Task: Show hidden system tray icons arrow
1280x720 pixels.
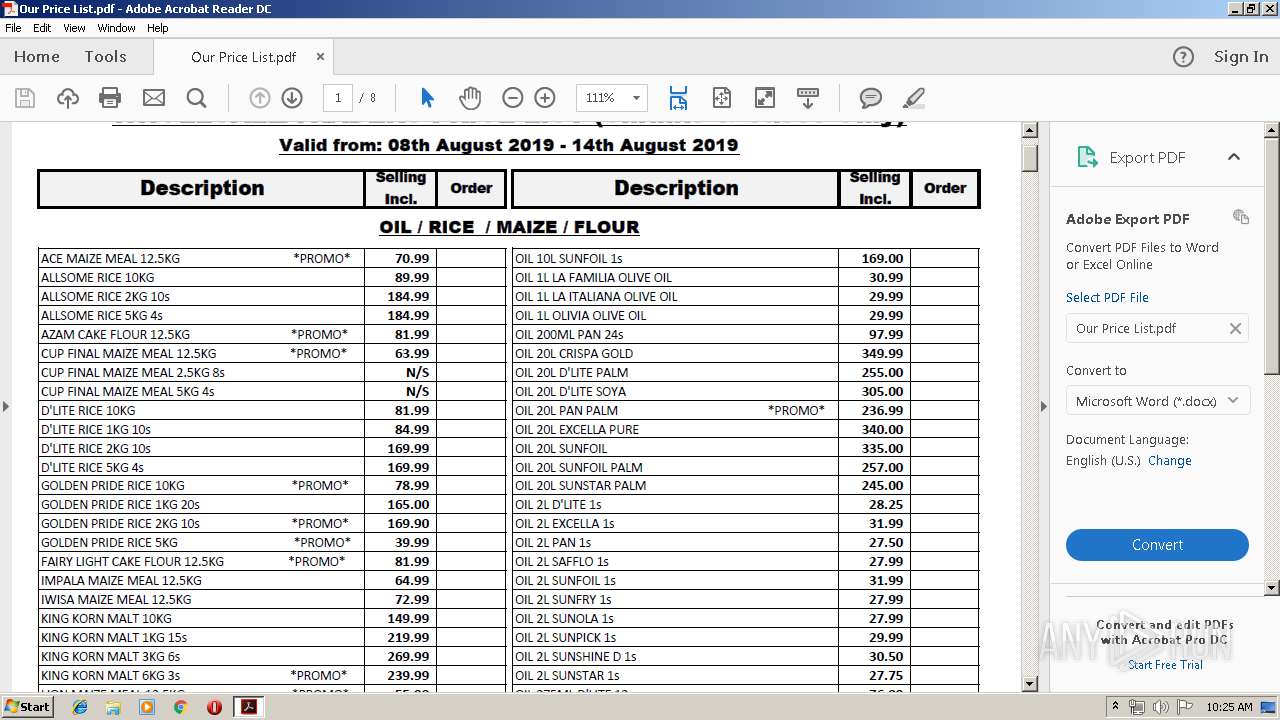Action: coord(1115,707)
